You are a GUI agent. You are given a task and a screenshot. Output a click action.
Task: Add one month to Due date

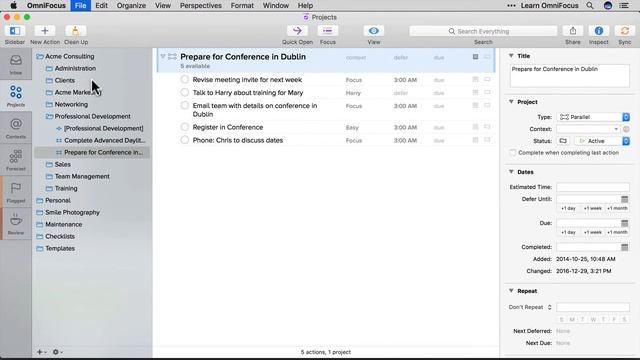[617, 232]
